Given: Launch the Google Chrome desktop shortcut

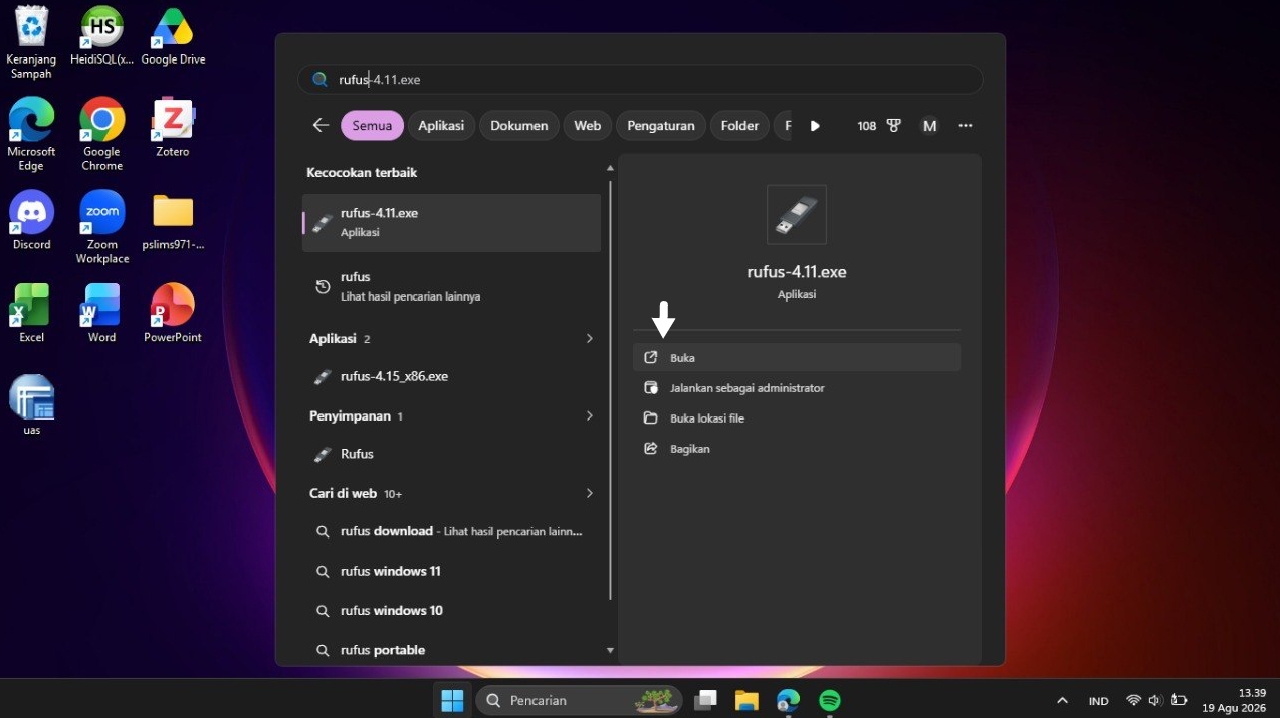Looking at the screenshot, I should point(102,135).
